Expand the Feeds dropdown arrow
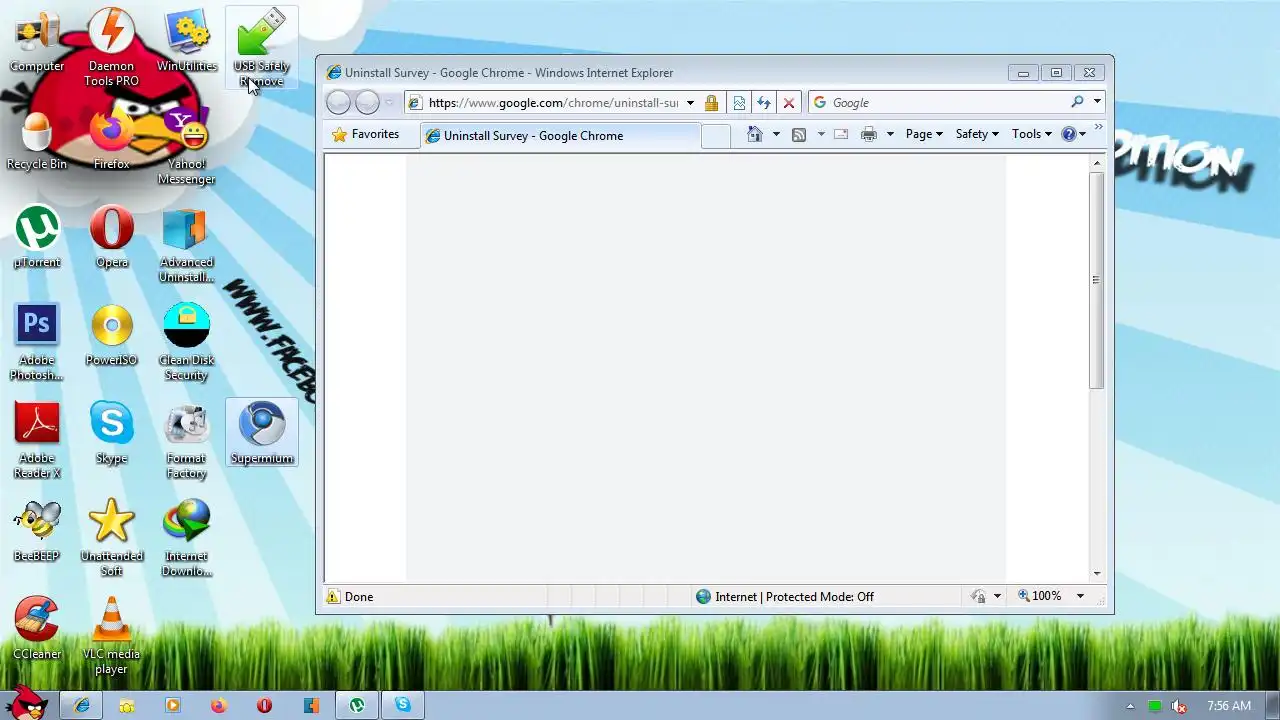 tap(821, 134)
